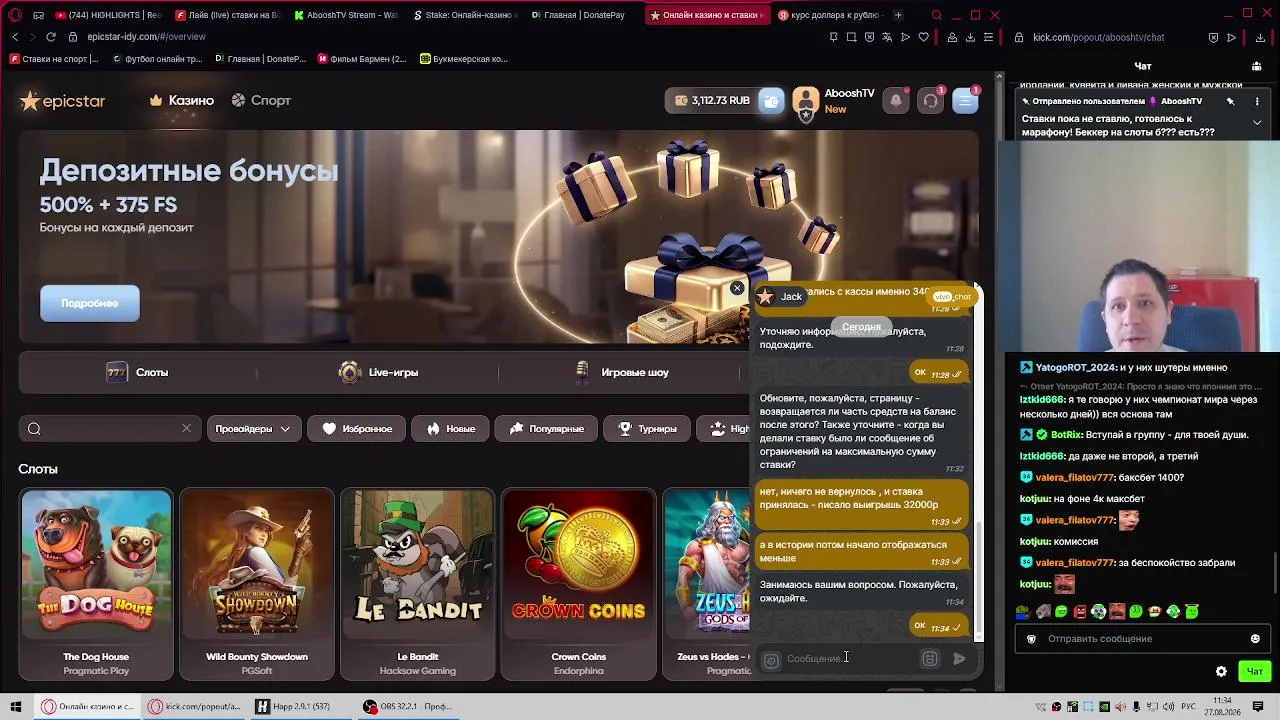Filter games by Турниры
Viewport: 1280px width, 720px height.
point(647,429)
